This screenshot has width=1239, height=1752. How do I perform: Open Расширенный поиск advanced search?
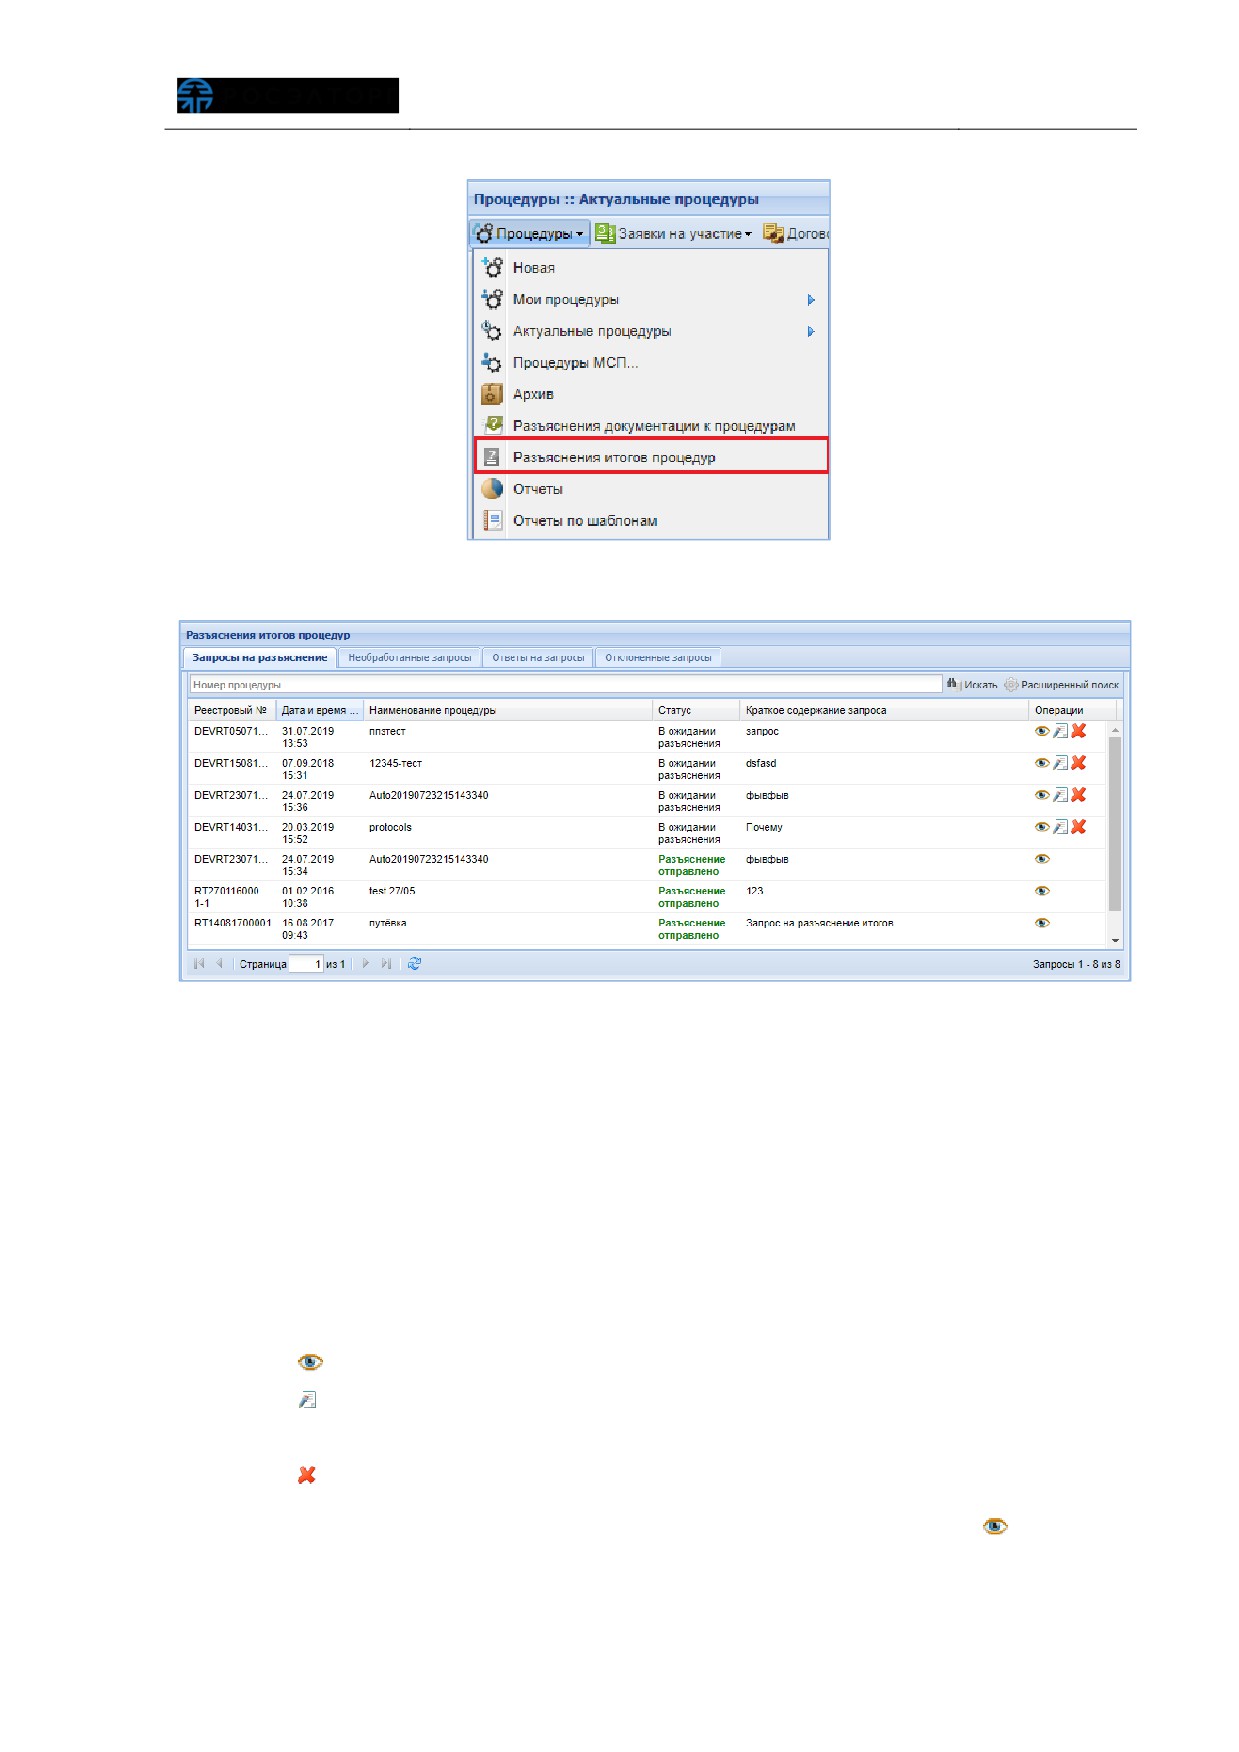tap(1062, 685)
